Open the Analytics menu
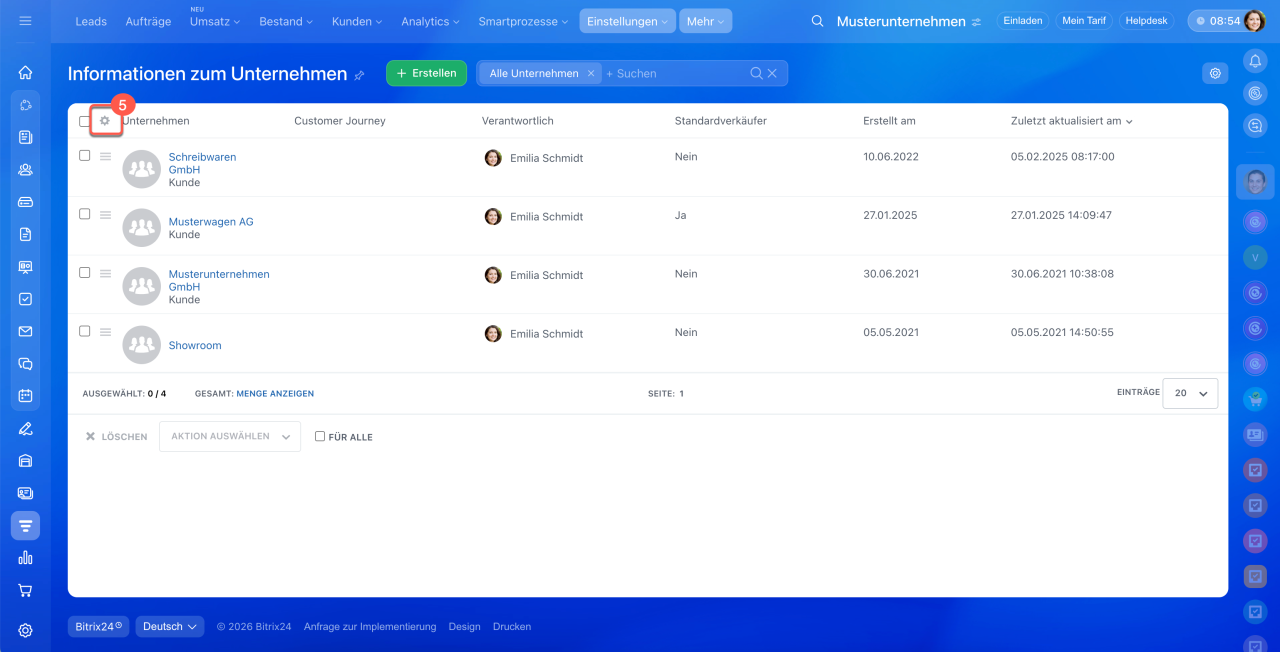This screenshot has height=652, width=1280. tap(430, 21)
